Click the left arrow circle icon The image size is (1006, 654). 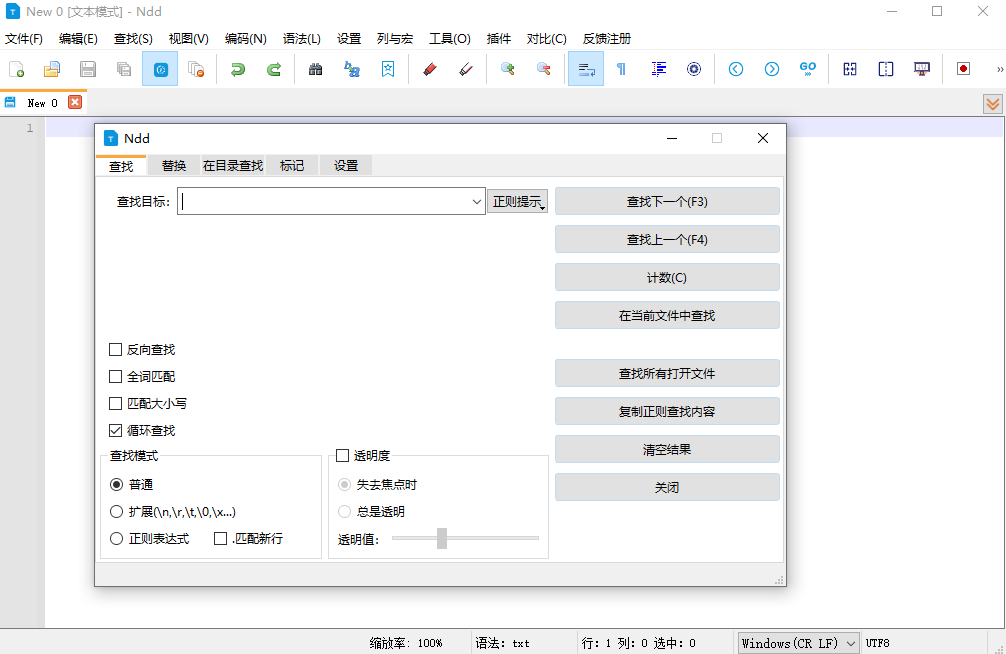(x=736, y=69)
